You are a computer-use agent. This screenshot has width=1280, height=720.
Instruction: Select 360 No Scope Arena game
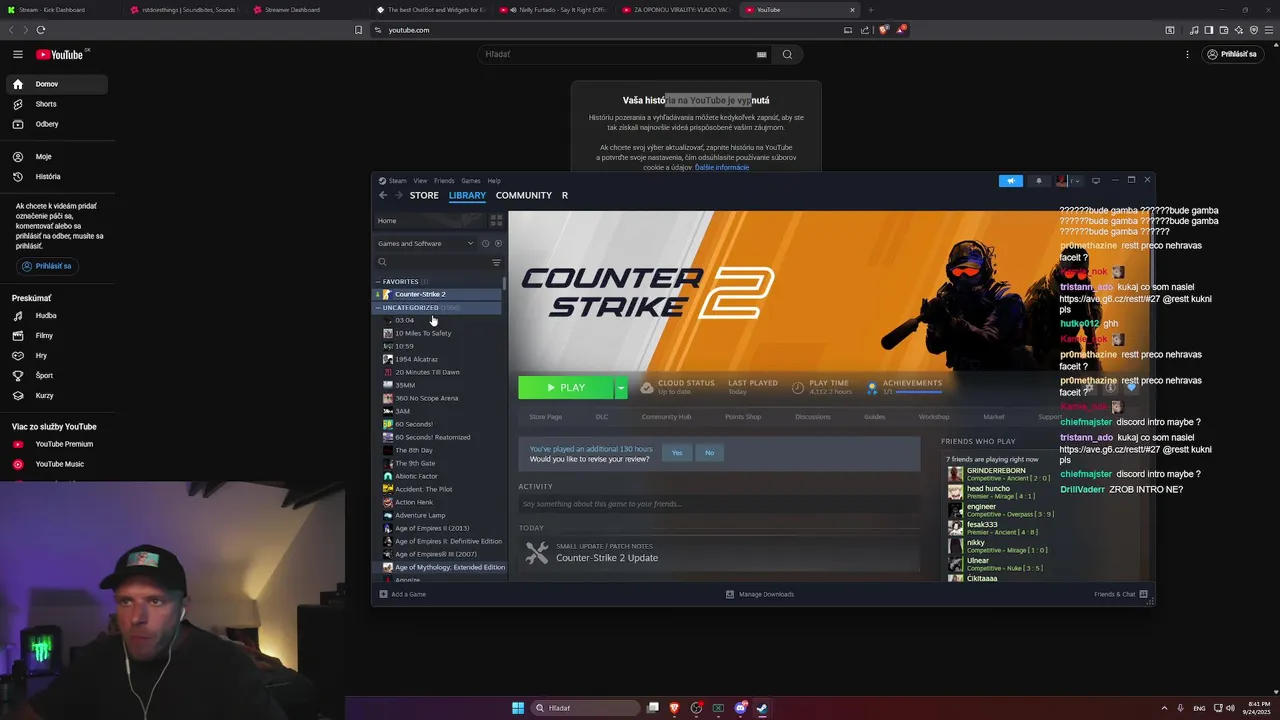click(x=426, y=398)
